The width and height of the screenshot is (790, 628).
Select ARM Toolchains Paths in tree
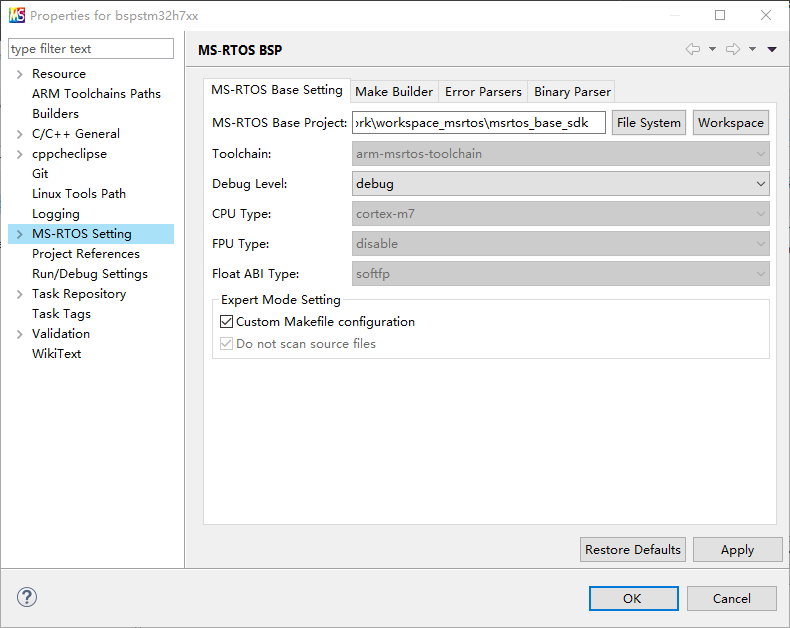(96, 94)
